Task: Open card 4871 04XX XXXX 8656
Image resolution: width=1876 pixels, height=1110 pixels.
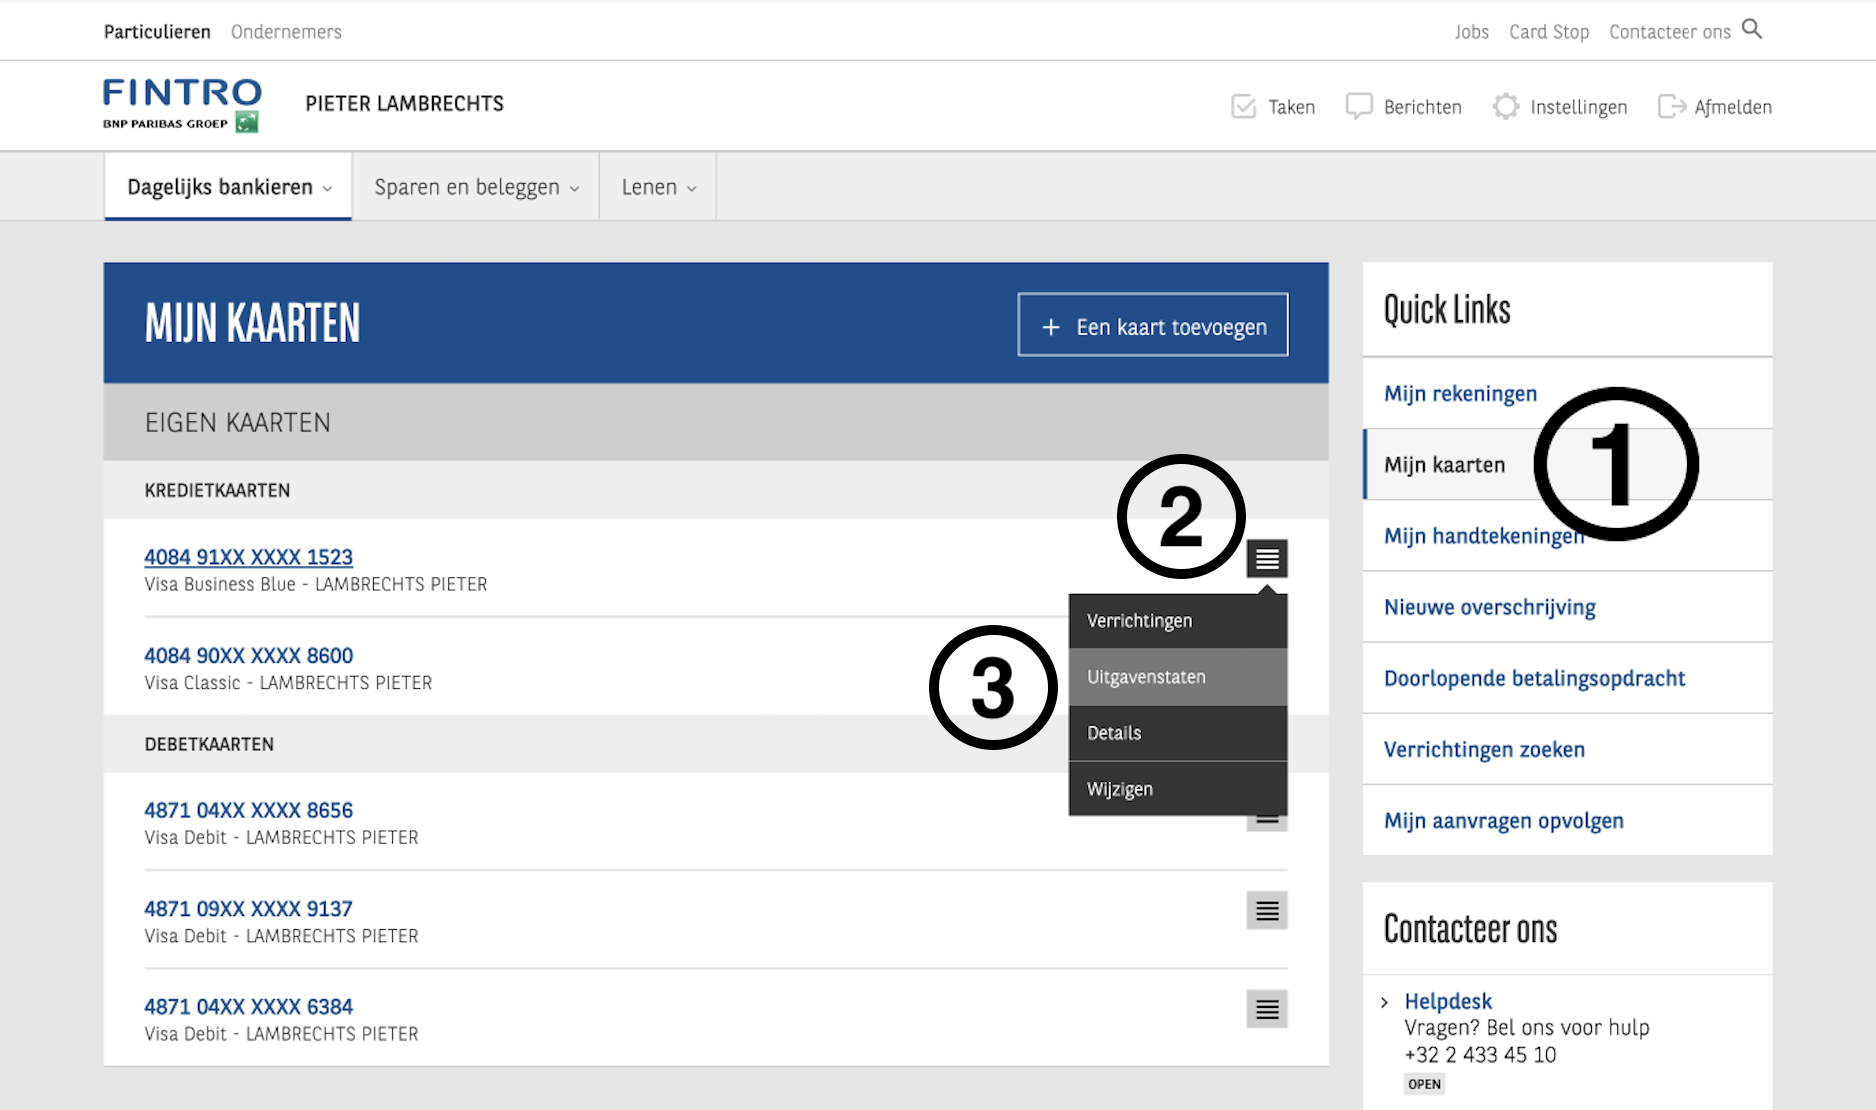Action: tap(248, 811)
